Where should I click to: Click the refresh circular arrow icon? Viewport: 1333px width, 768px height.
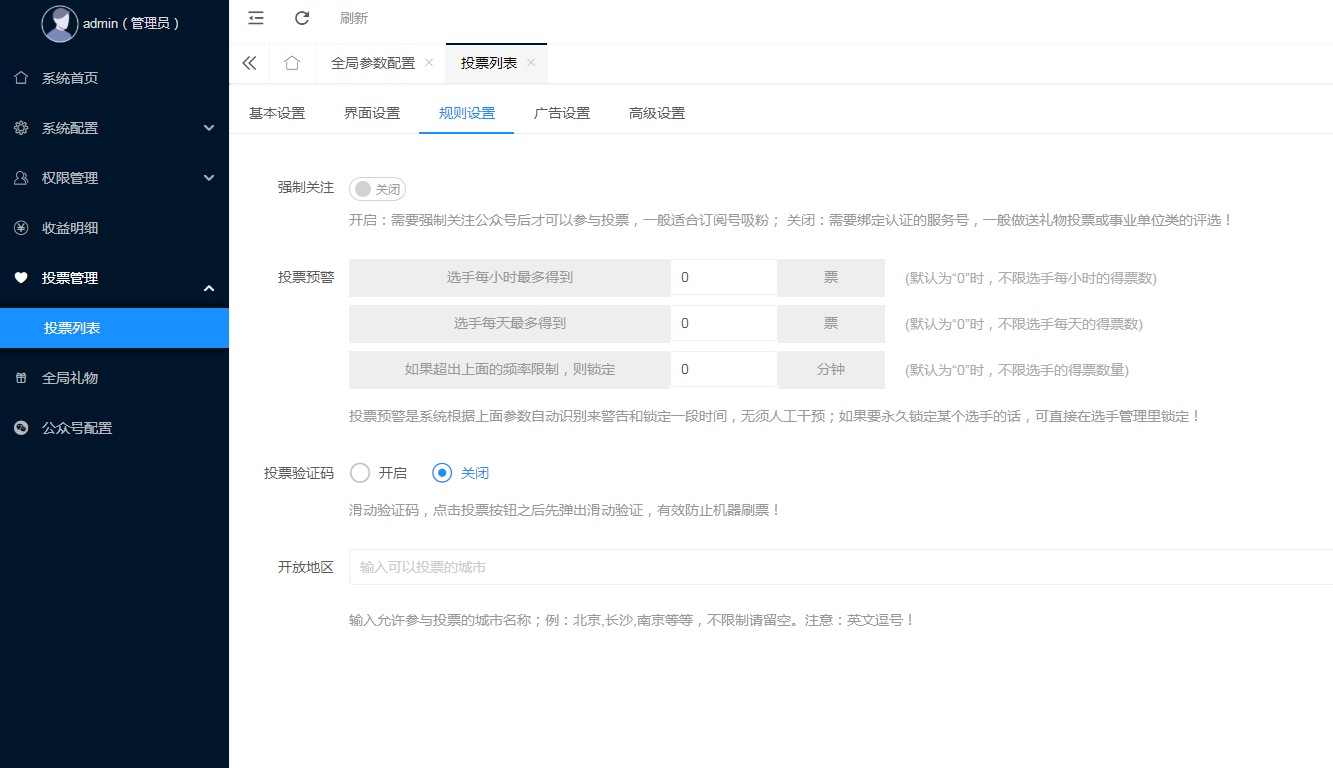[x=302, y=18]
